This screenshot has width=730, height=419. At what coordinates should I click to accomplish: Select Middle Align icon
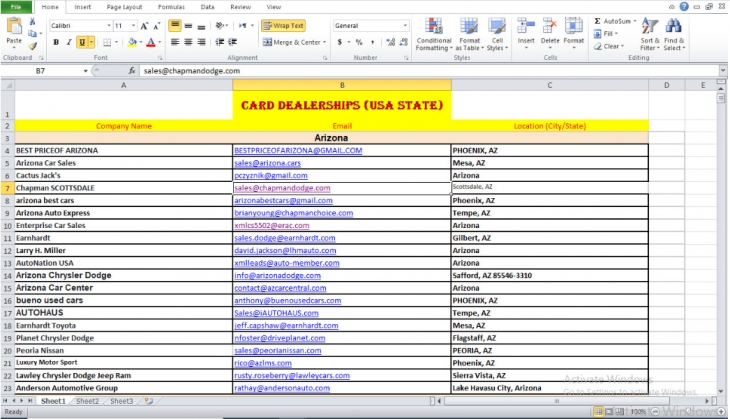point(188,26)
